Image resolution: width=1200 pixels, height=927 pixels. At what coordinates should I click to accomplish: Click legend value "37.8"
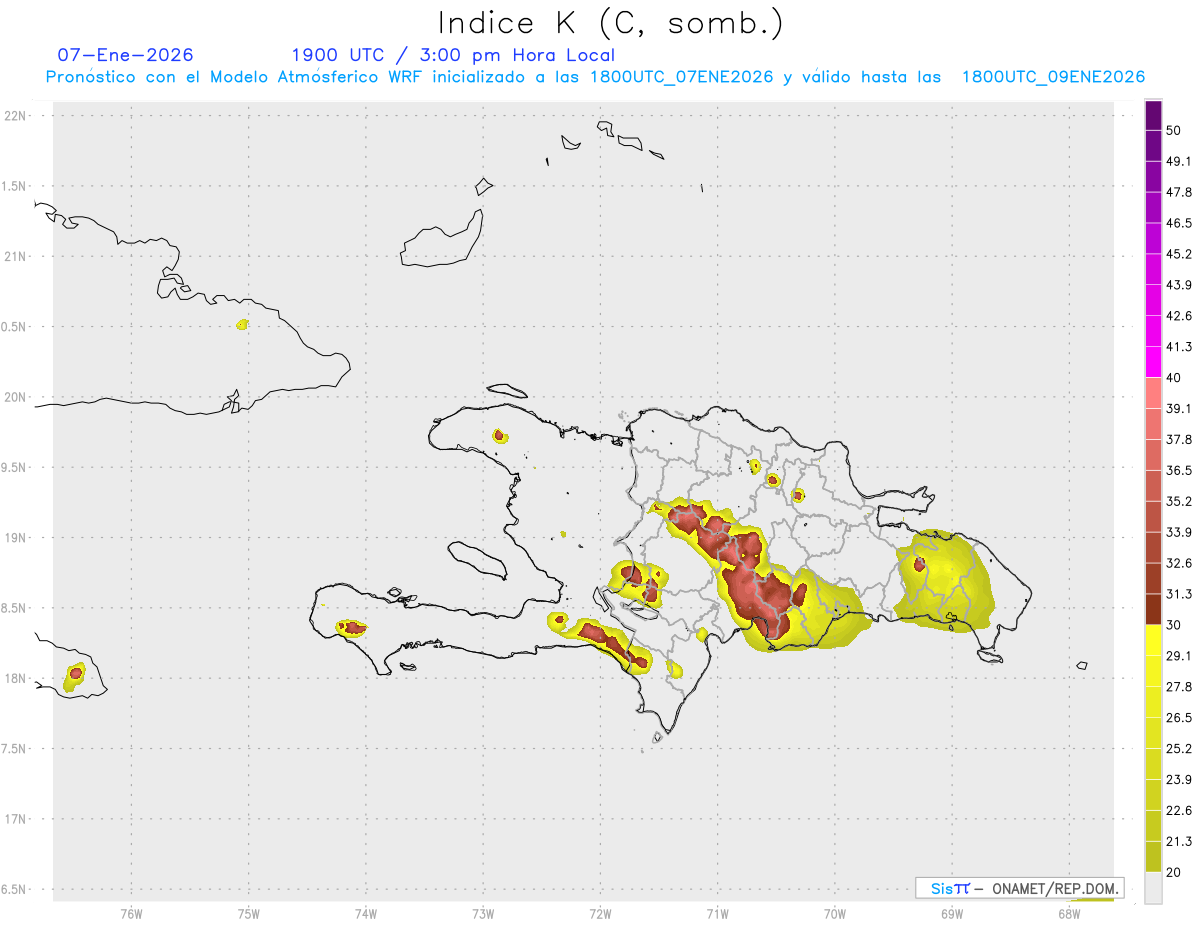point(1179,440)
